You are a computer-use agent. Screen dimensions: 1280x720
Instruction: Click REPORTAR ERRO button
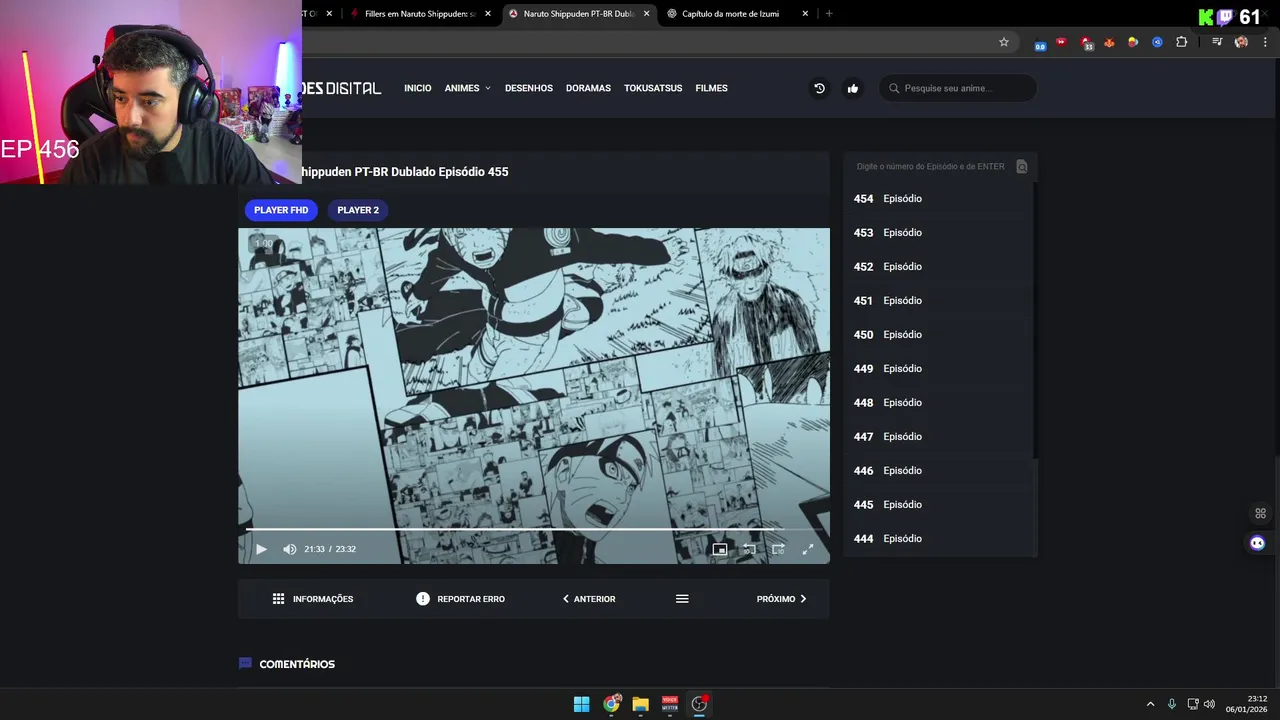(x=461, y=599)
